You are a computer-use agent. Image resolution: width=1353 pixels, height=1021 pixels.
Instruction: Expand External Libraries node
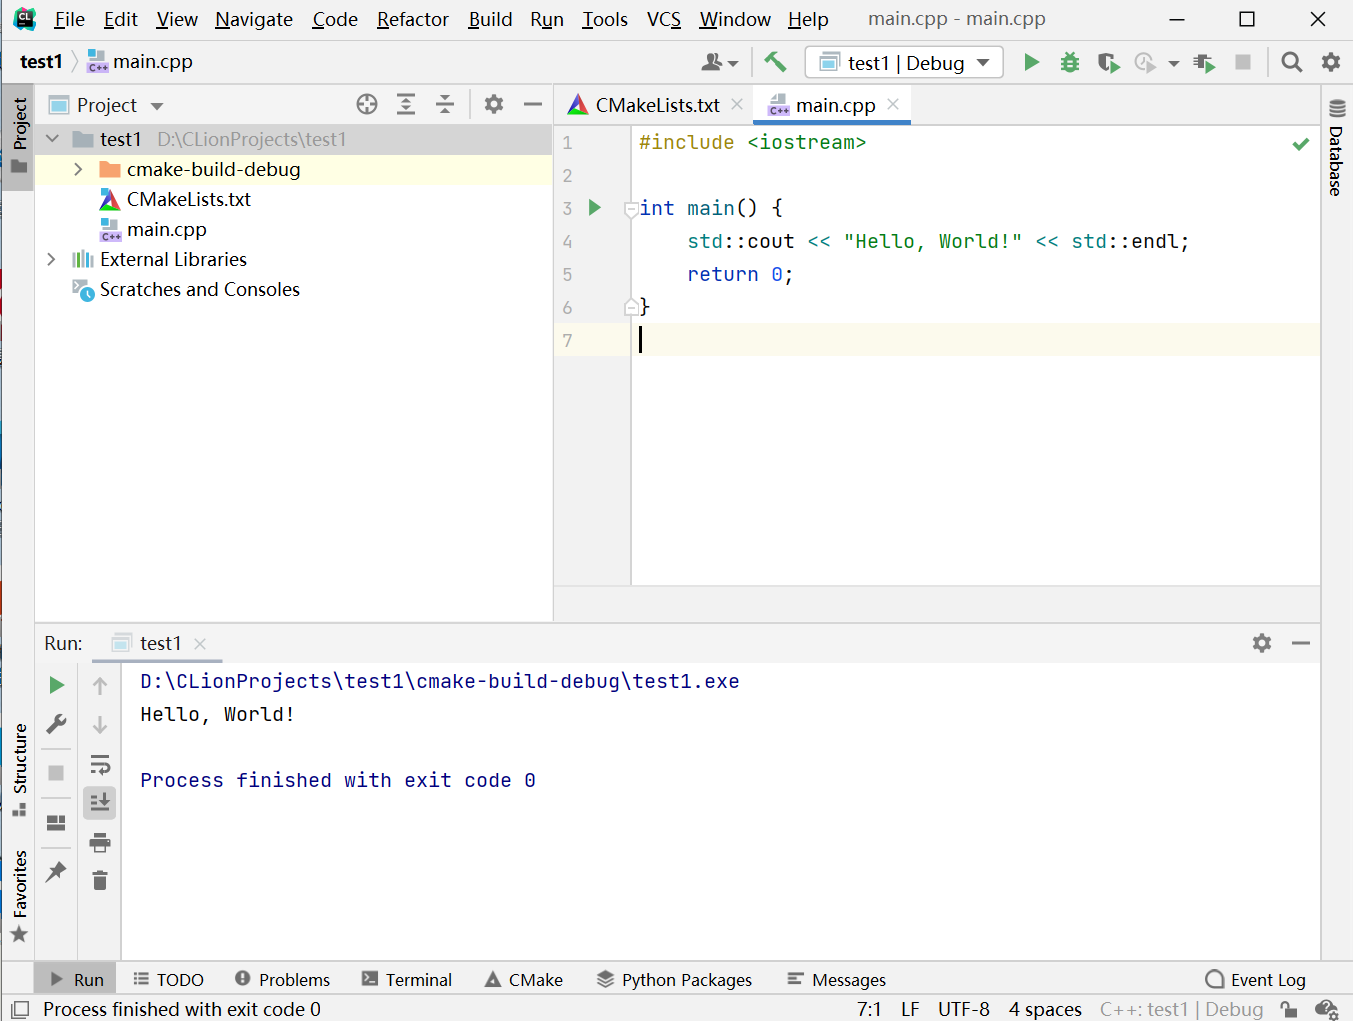(51, 259)
